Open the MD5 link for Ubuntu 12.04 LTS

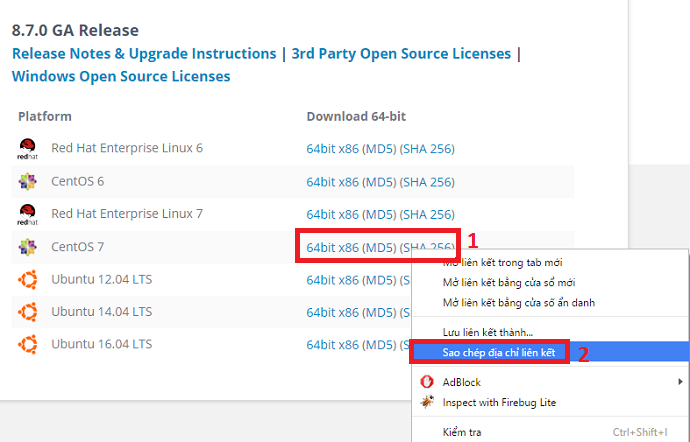tap(379, 280)
